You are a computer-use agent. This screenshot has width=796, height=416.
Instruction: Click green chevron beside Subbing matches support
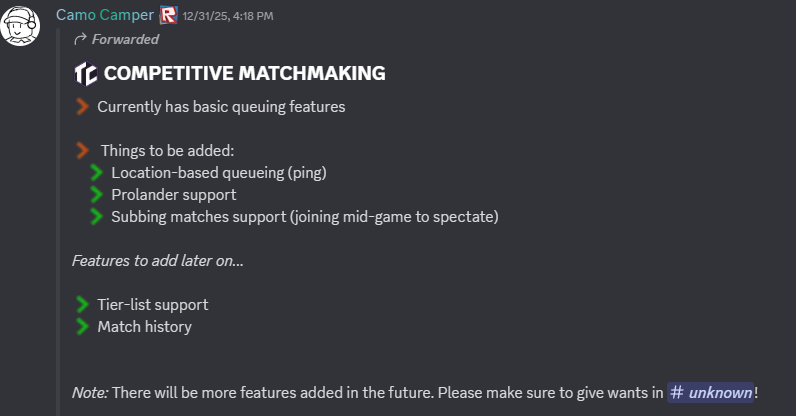(96, 216)
